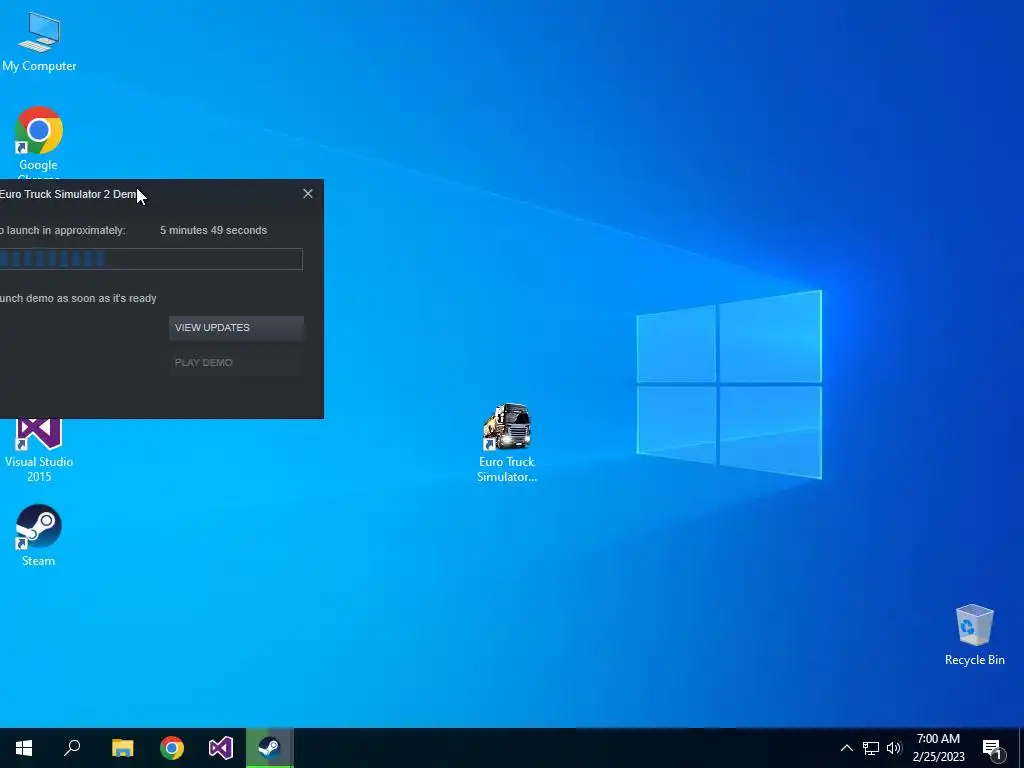Open the notification center icon

pos(992,749)
